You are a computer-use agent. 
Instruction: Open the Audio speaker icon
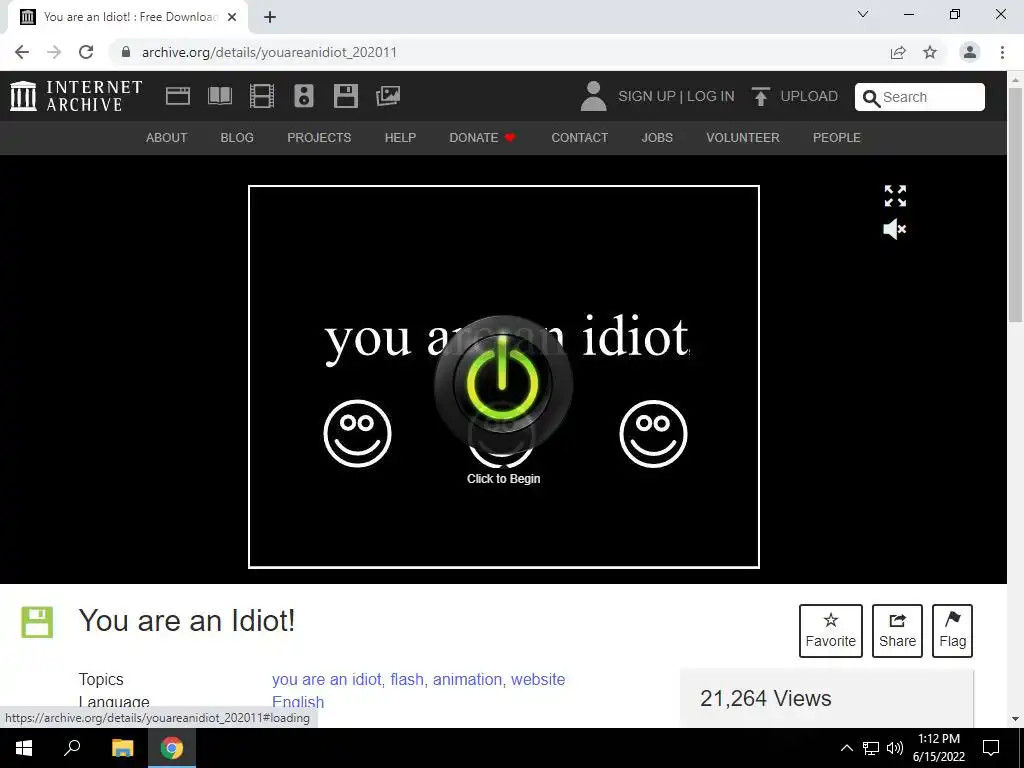click(304, 96)
